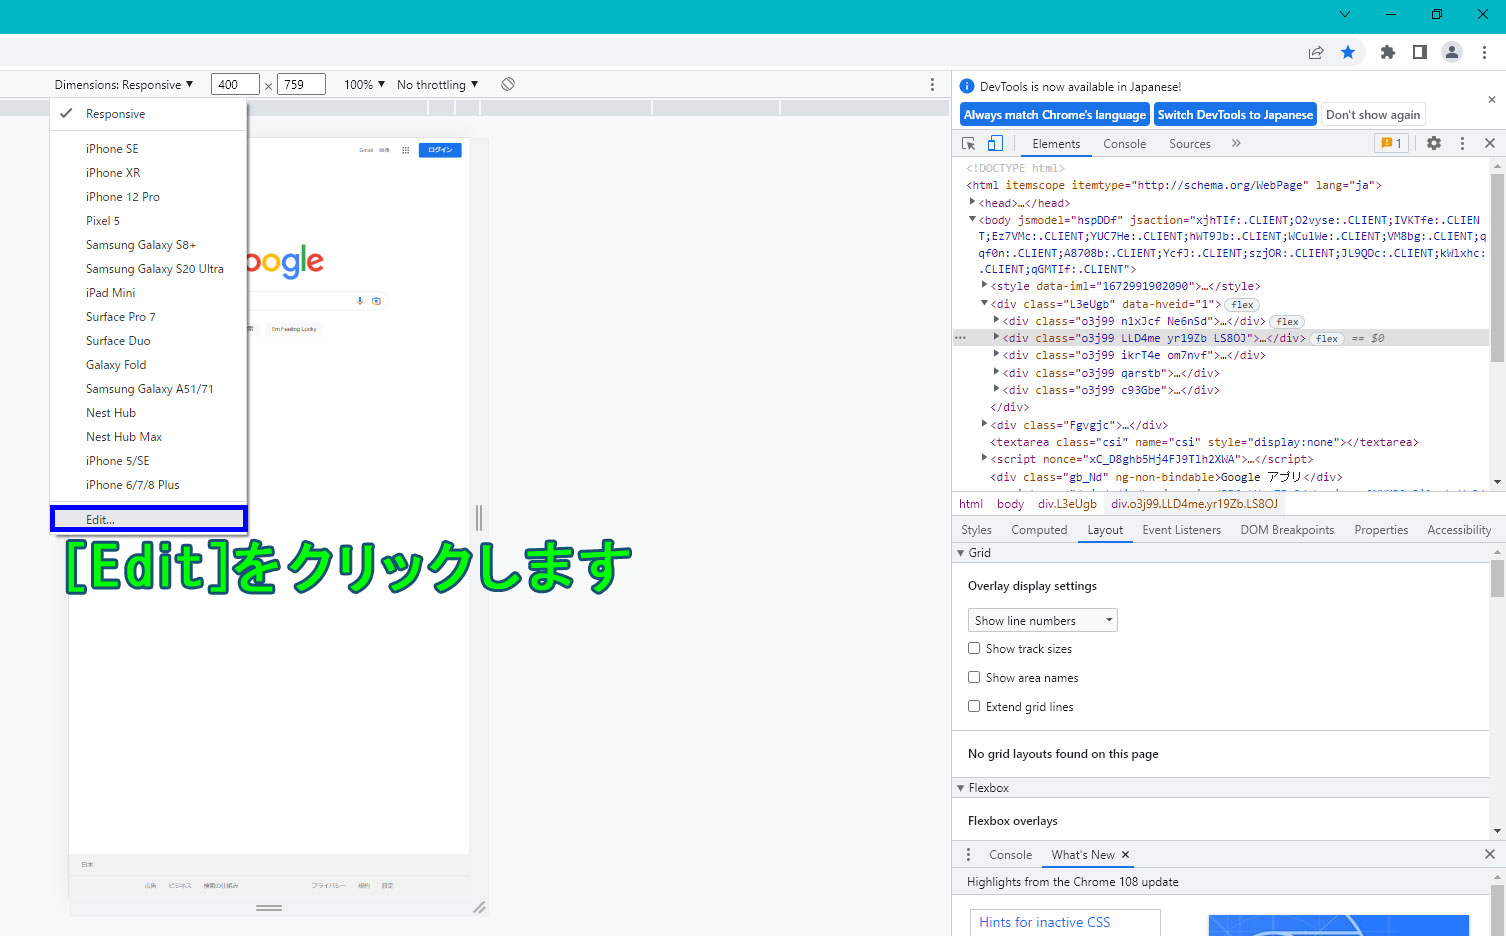Open the profile avatar icon
Image resolution: width=1506 pixels, height=936 pixels.
[x=1452, y=52]
